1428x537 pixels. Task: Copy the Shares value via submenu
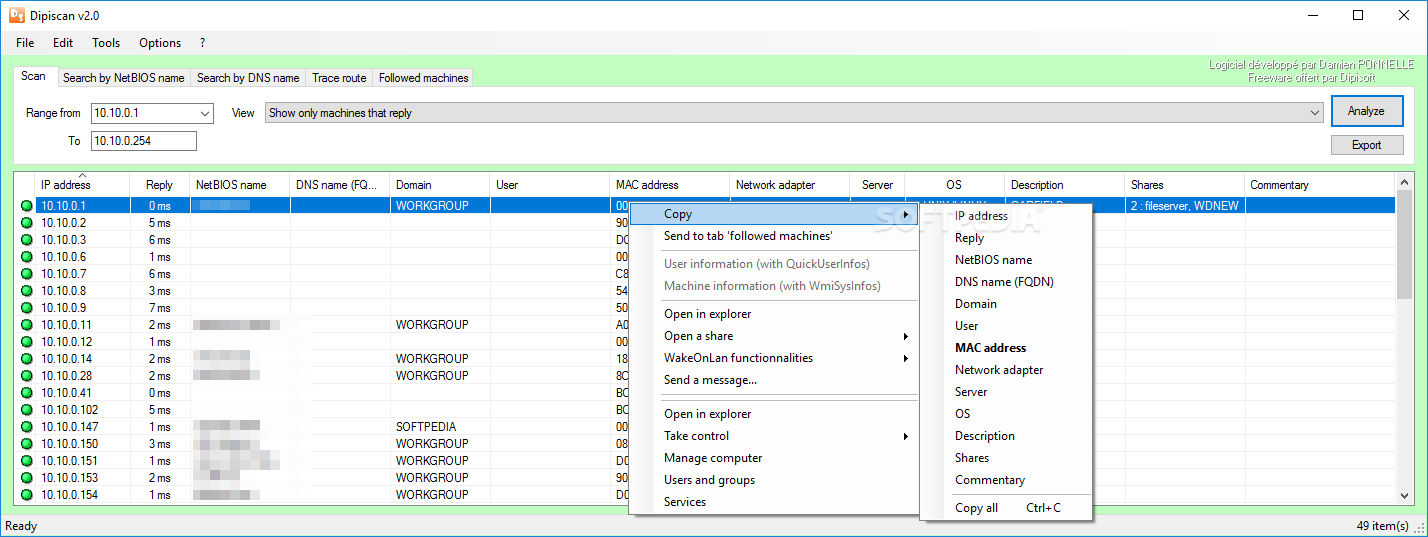tap(1005, 458)
